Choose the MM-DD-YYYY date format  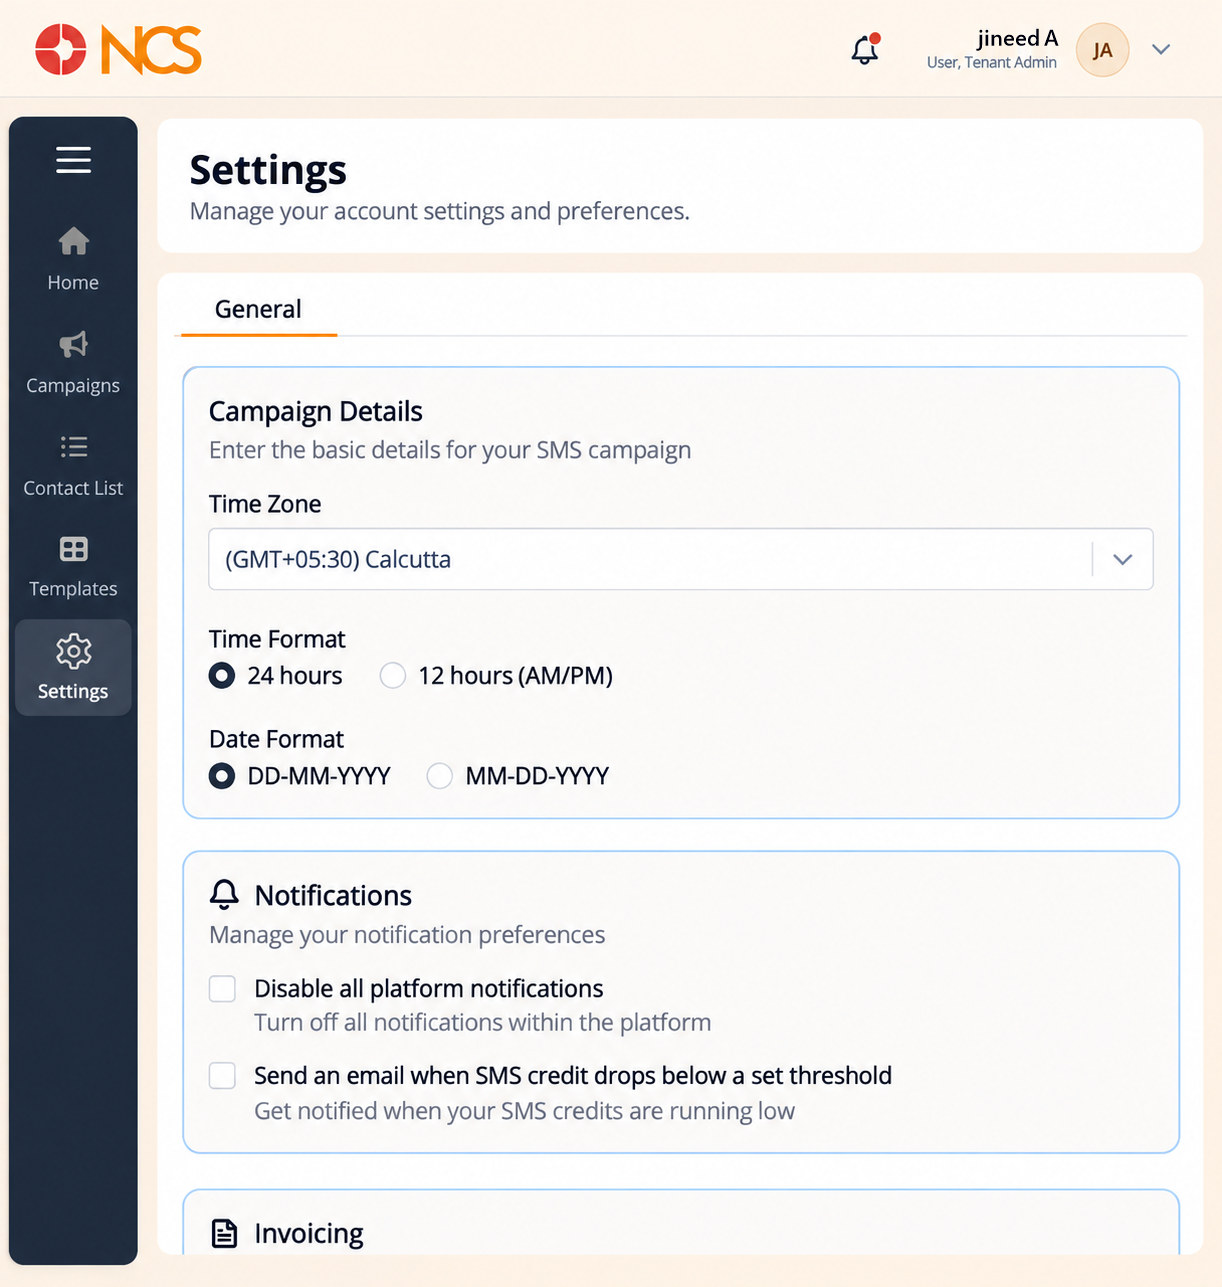[440, 776]
